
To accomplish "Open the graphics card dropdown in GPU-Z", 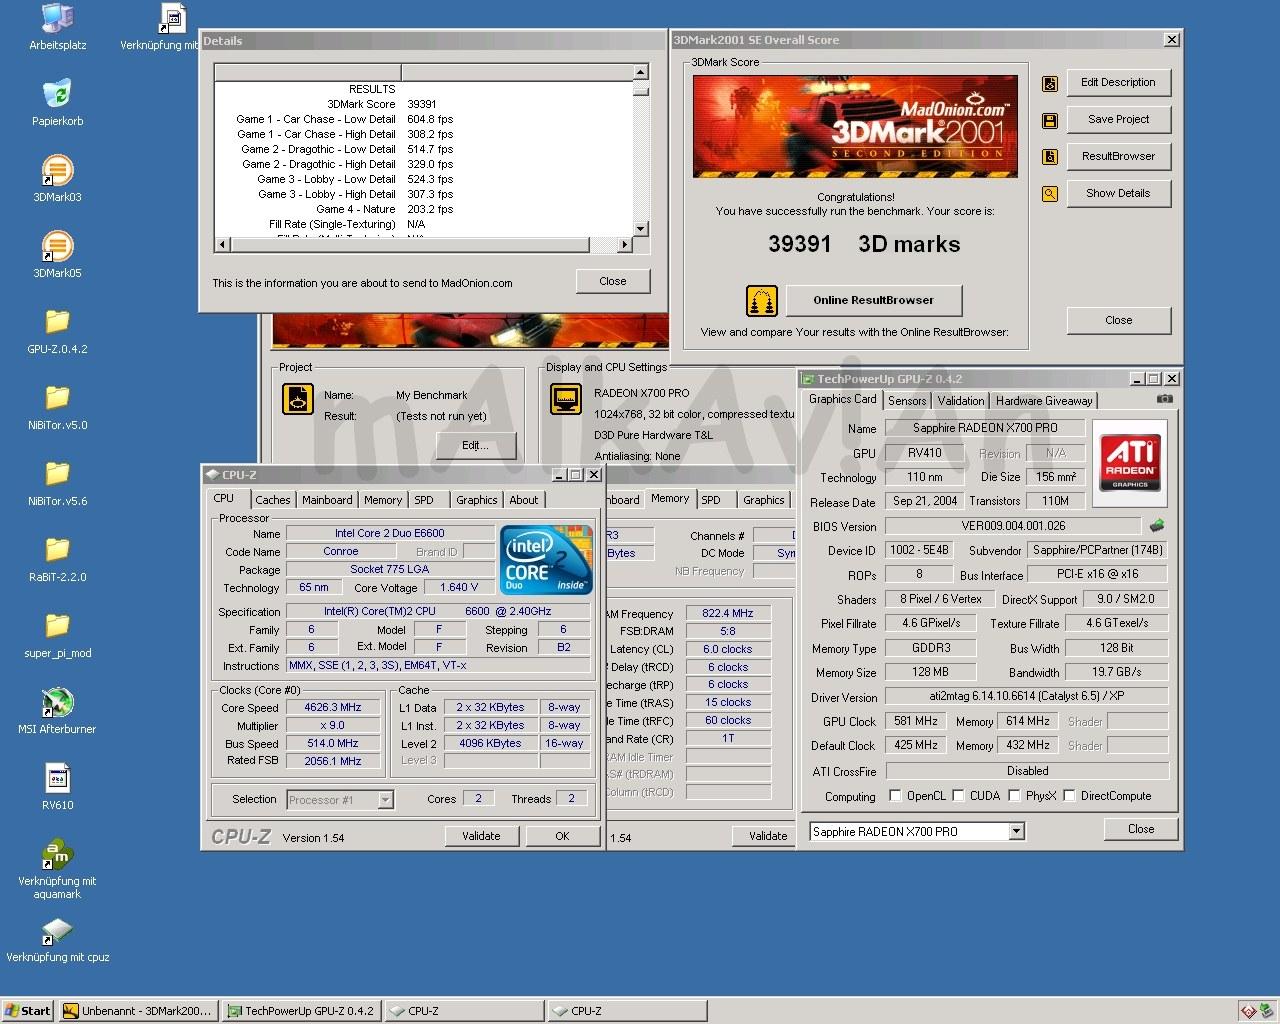I will tap(1016, 831).
